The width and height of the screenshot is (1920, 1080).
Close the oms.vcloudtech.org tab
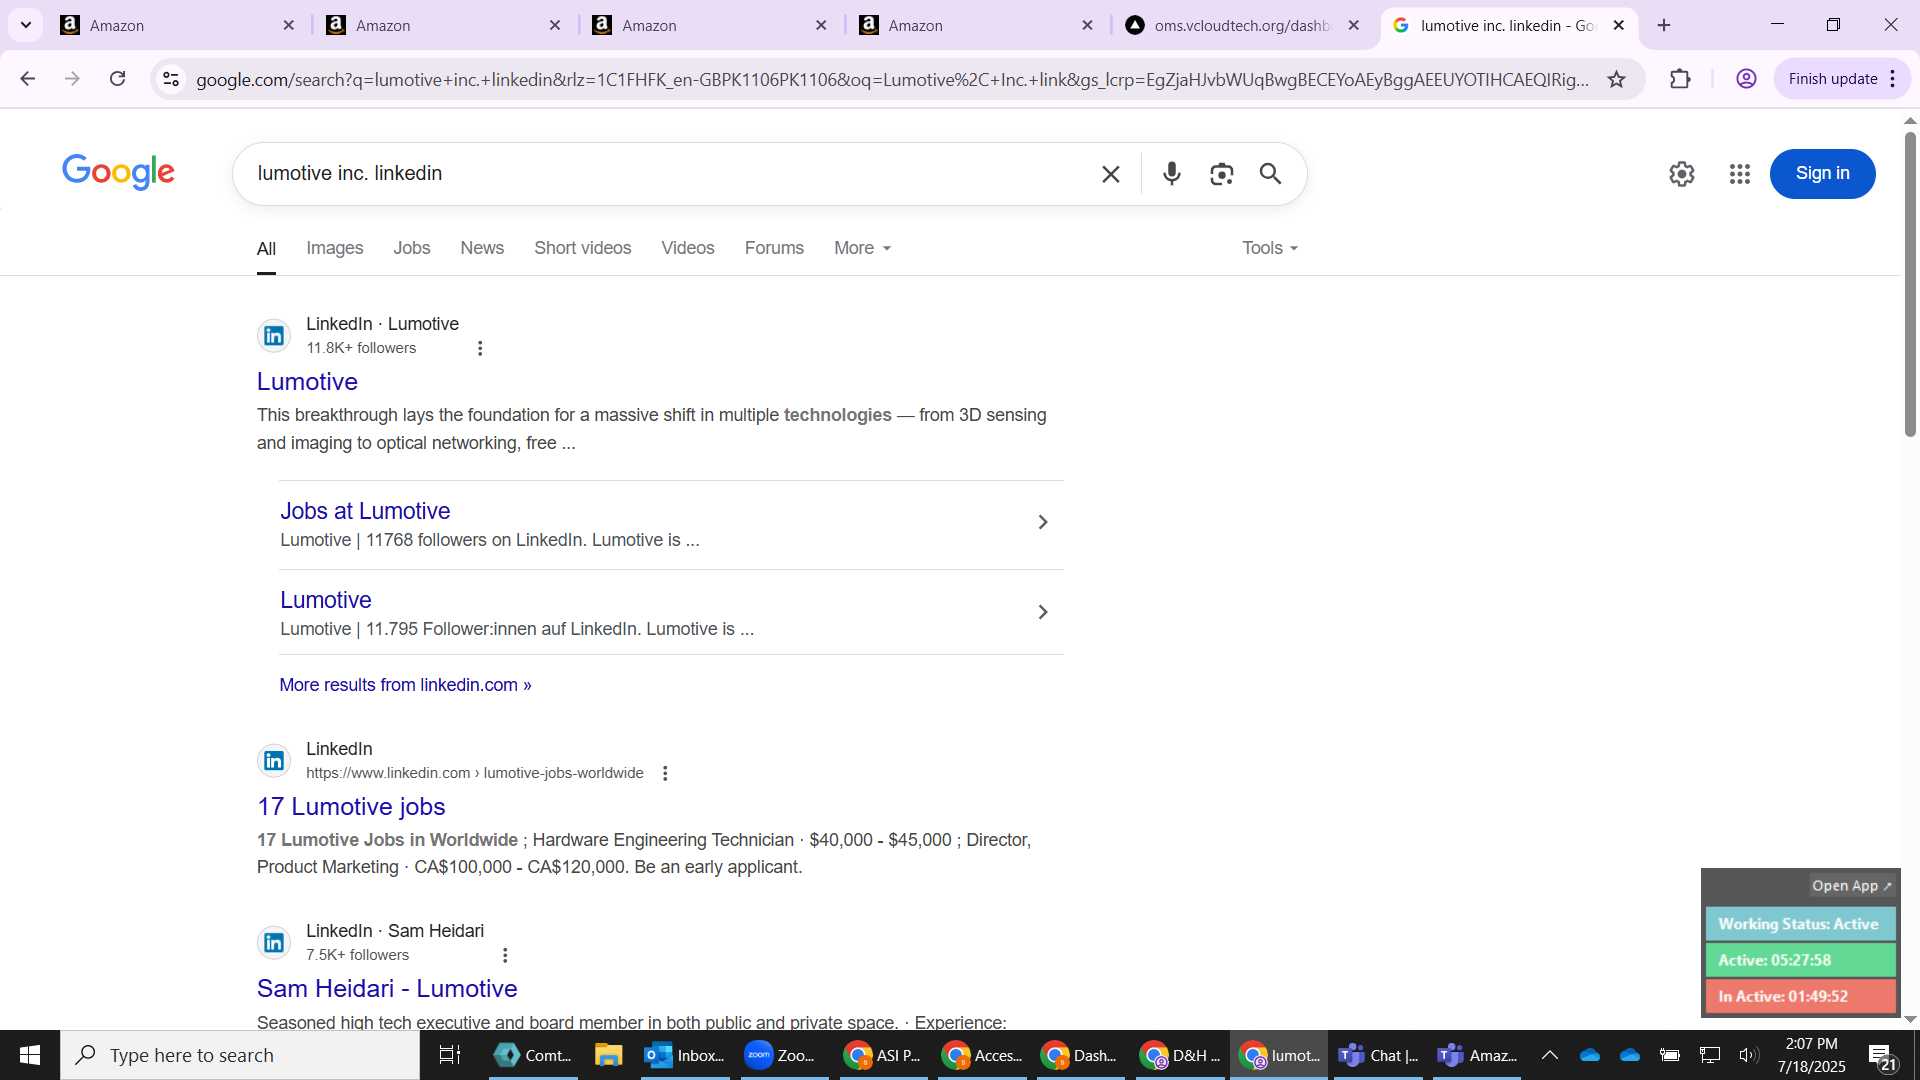(1353, 25)
